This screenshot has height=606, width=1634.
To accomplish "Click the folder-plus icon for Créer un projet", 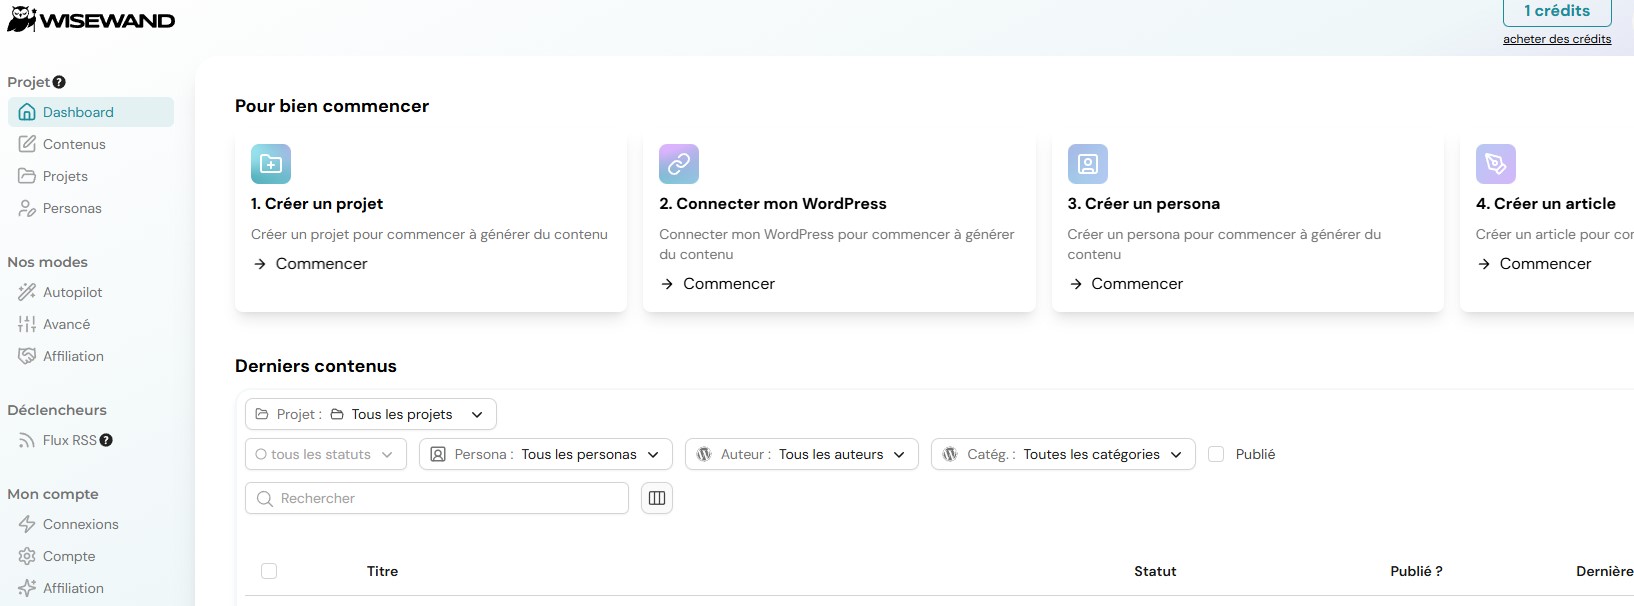I will tap(271, 164).
